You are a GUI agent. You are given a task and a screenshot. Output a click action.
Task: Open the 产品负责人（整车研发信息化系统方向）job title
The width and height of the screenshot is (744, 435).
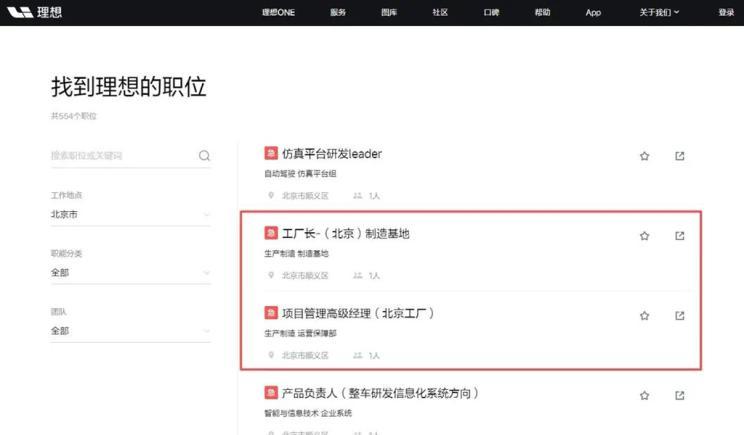pyautogui.click(x=381, y=393)
